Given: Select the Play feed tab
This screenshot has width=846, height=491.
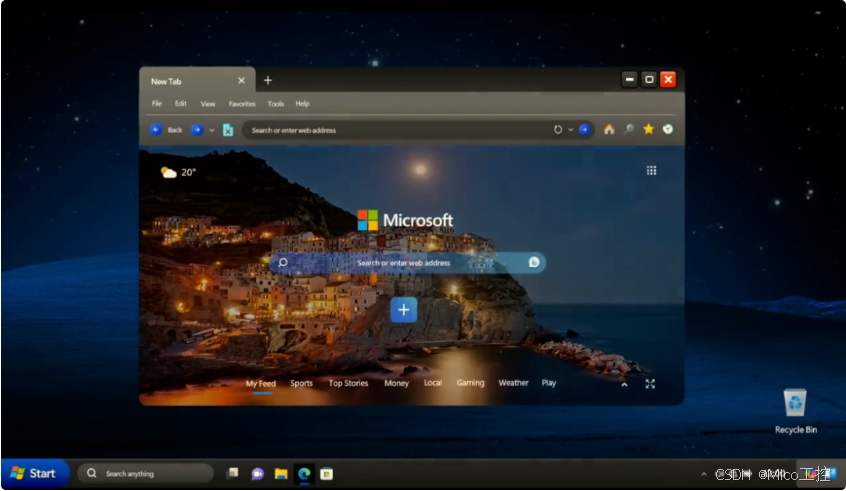Looking at the screenshot, I should pos(549,383).
